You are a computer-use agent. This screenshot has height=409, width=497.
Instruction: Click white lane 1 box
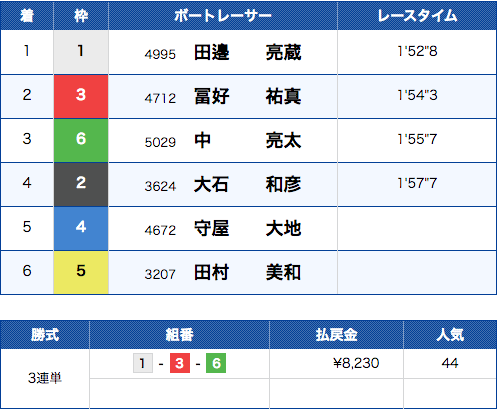click(x=81, y=52)
